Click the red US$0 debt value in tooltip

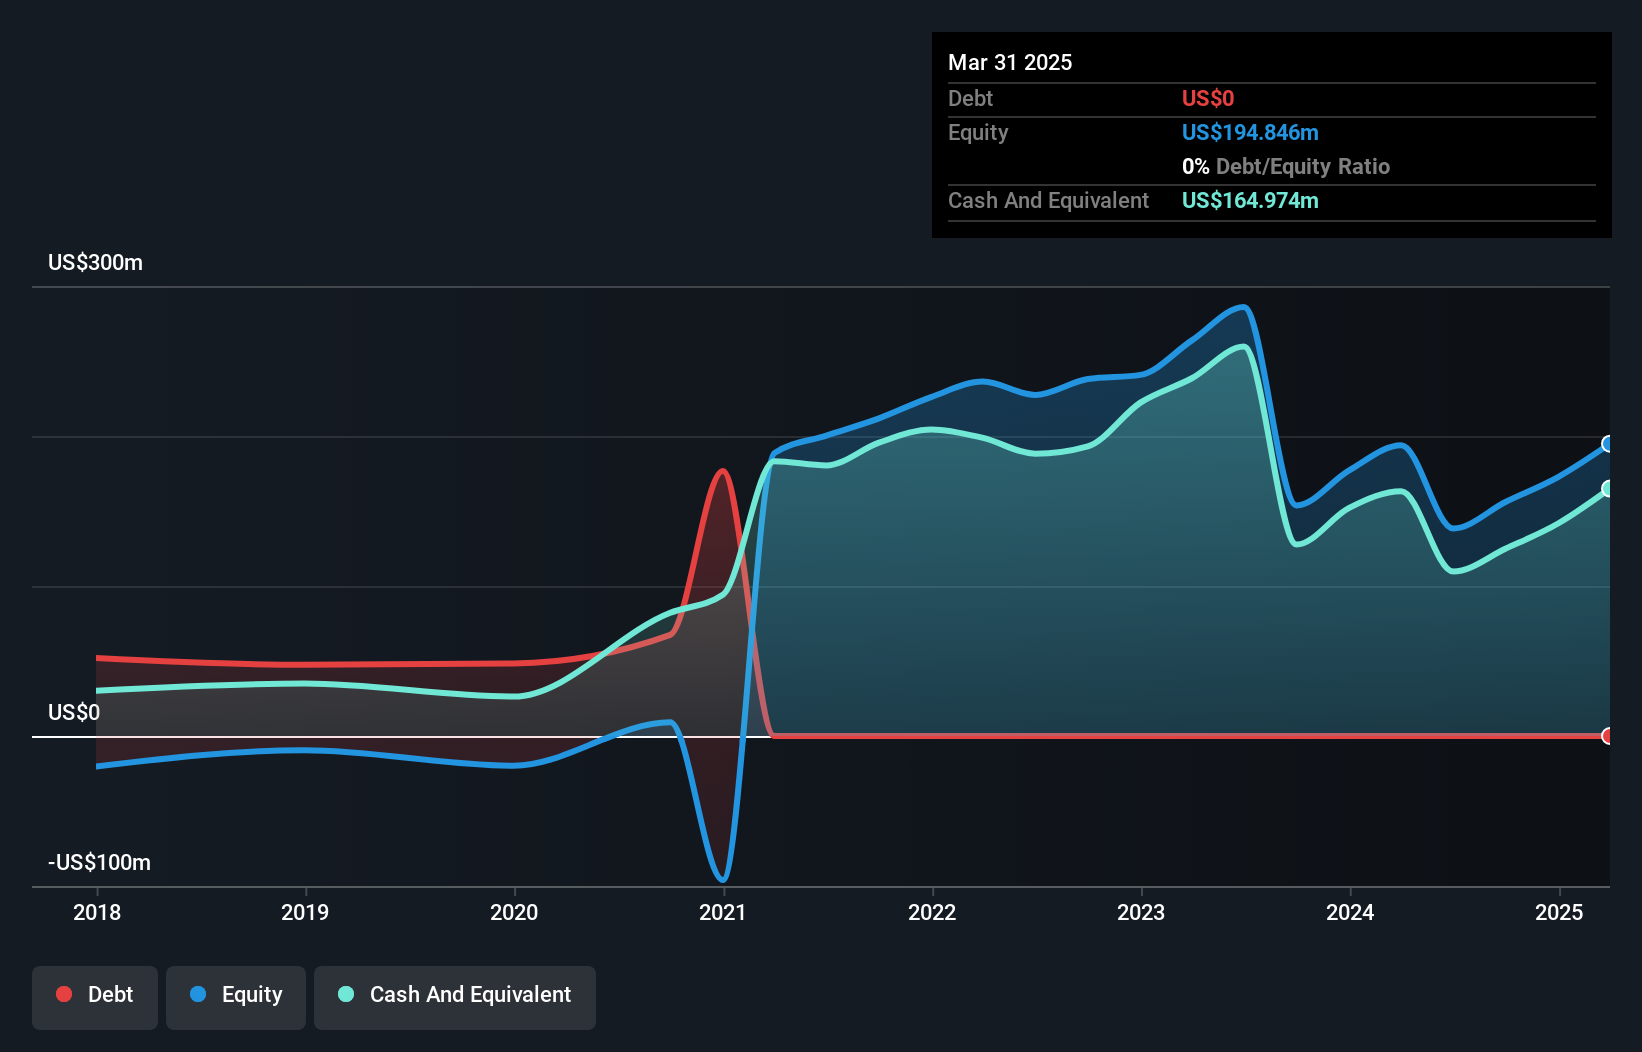pos(1208,99)
